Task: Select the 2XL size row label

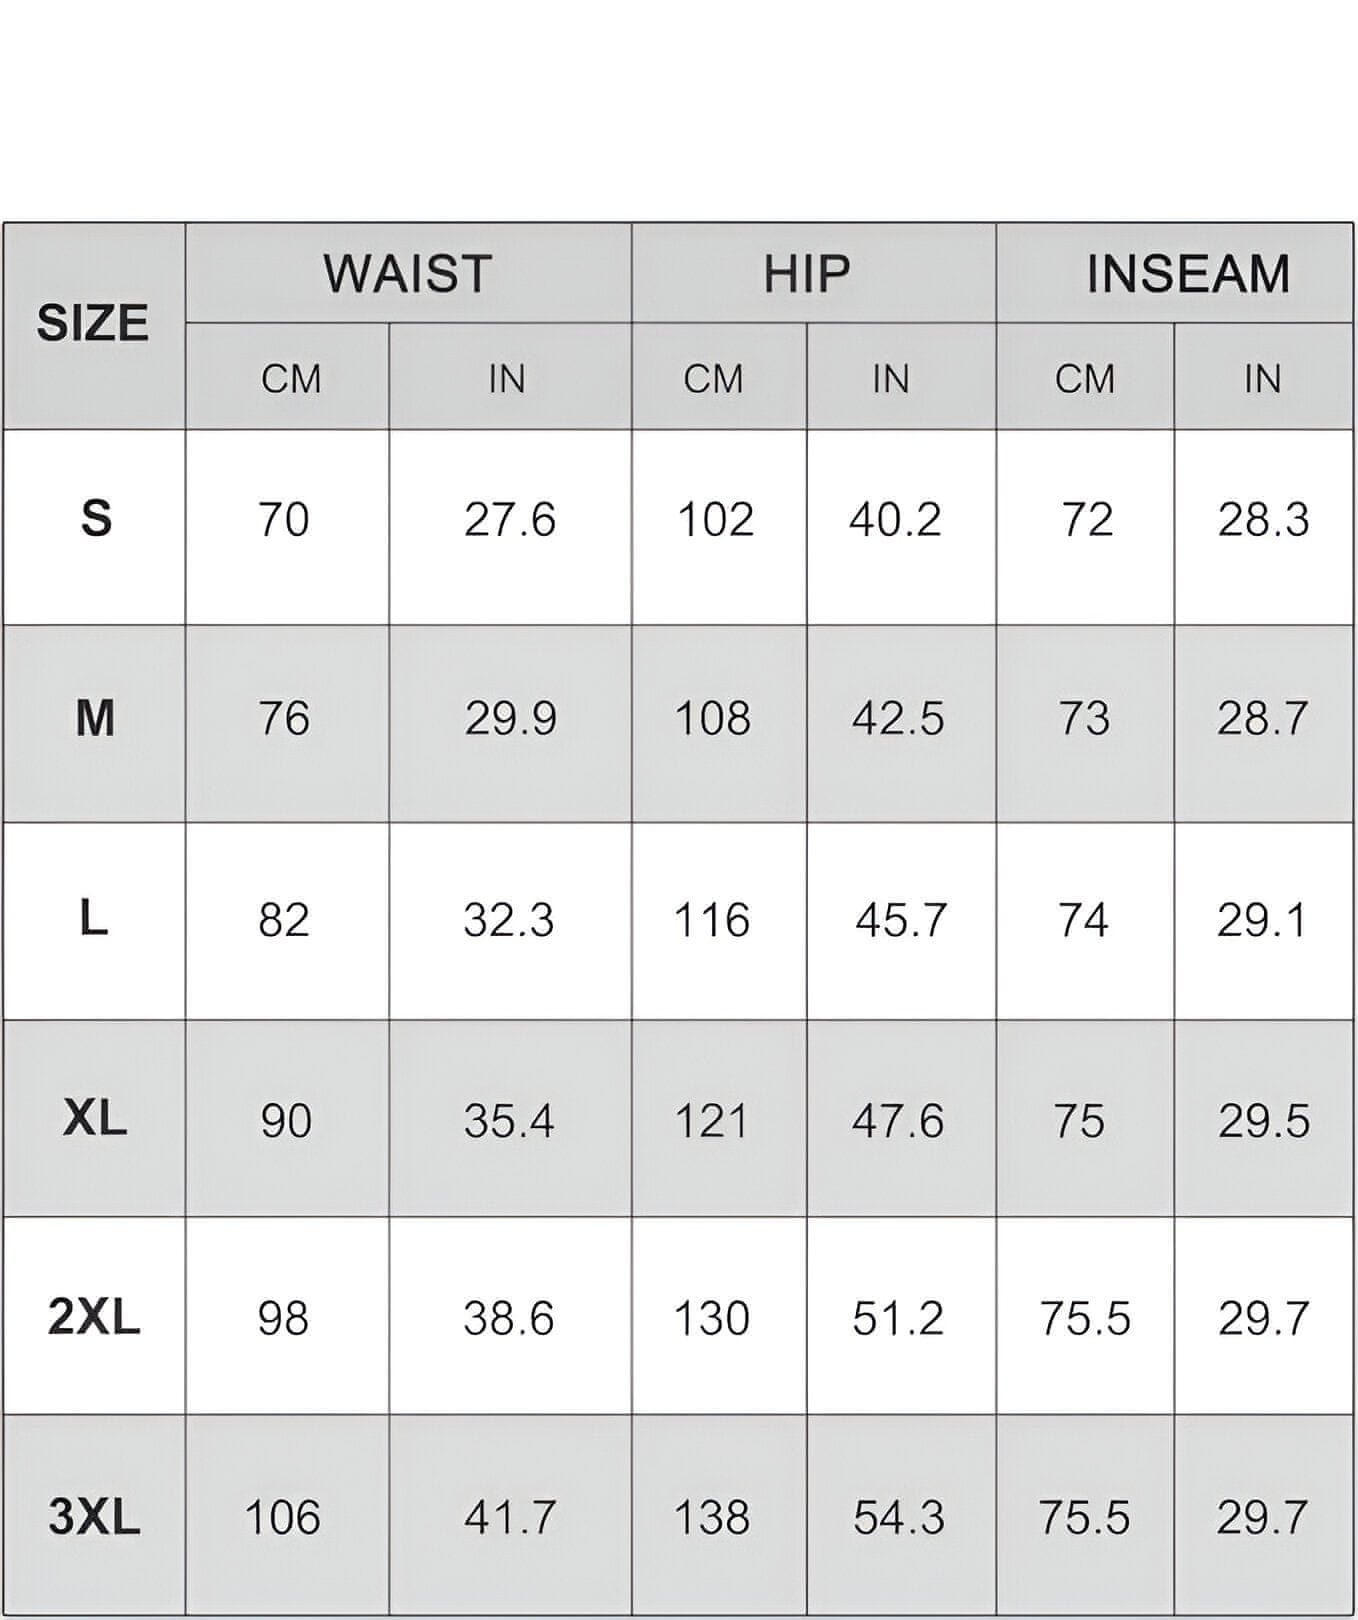Action: 94,1317
